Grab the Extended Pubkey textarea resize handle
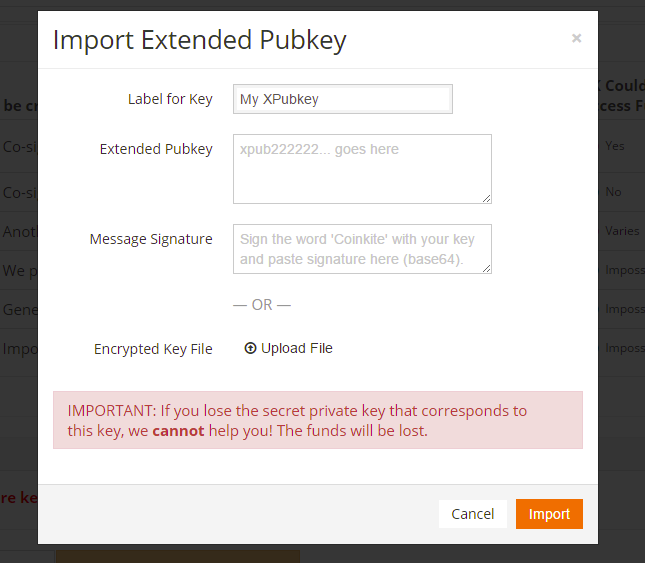This screenshot has width=645, height=563. pyautogui.click(x=486, y=199)
